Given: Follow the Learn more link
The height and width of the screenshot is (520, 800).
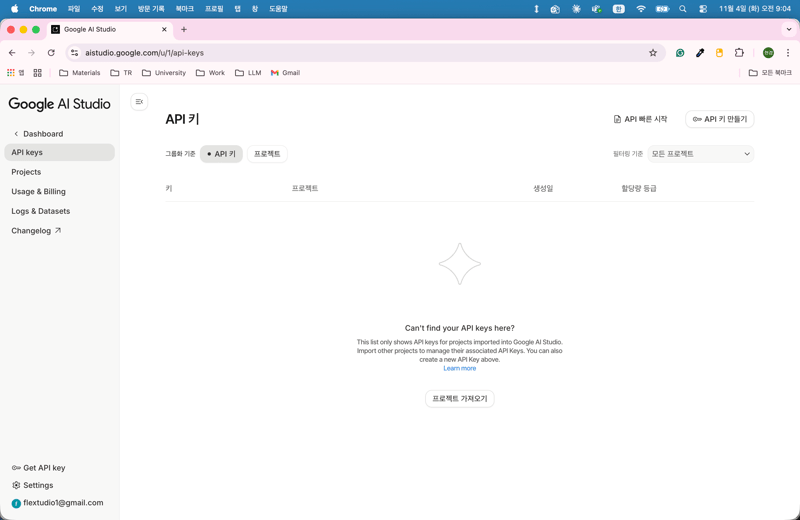Looking at the screenshot, I should (460, 368).
